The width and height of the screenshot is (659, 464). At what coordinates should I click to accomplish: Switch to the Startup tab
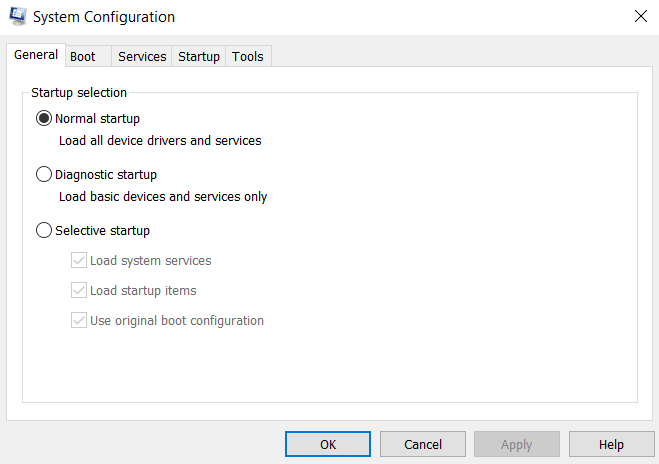(198, 57)
